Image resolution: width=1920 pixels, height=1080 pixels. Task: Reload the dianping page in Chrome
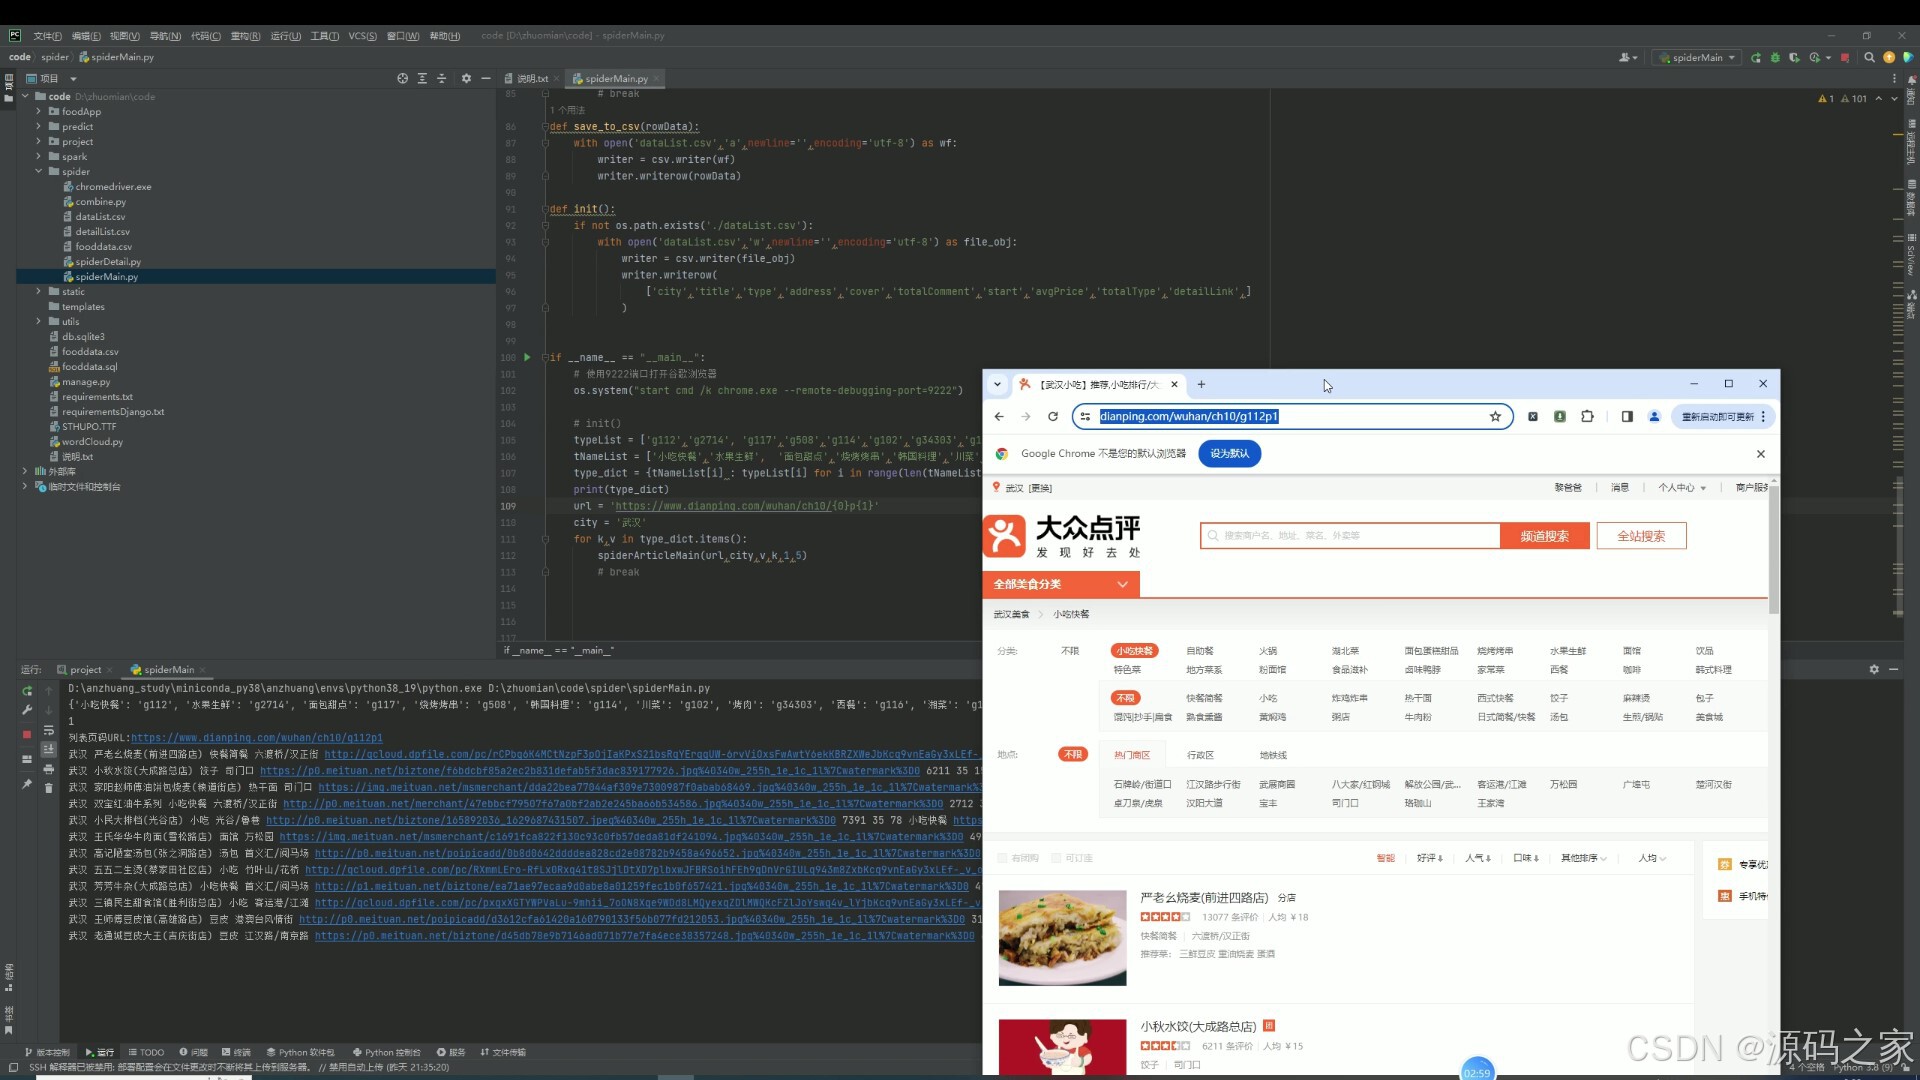click(1053, 417)
